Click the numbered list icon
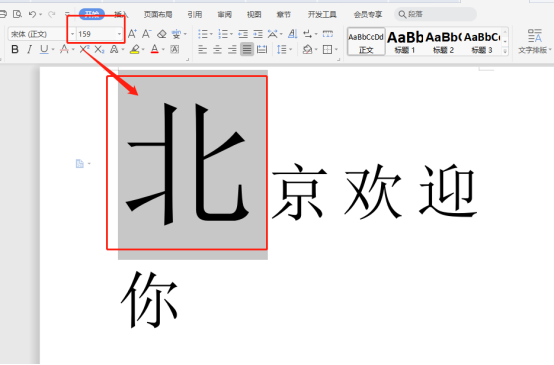This screenshot has width=554, height=365. pos(223,34)
